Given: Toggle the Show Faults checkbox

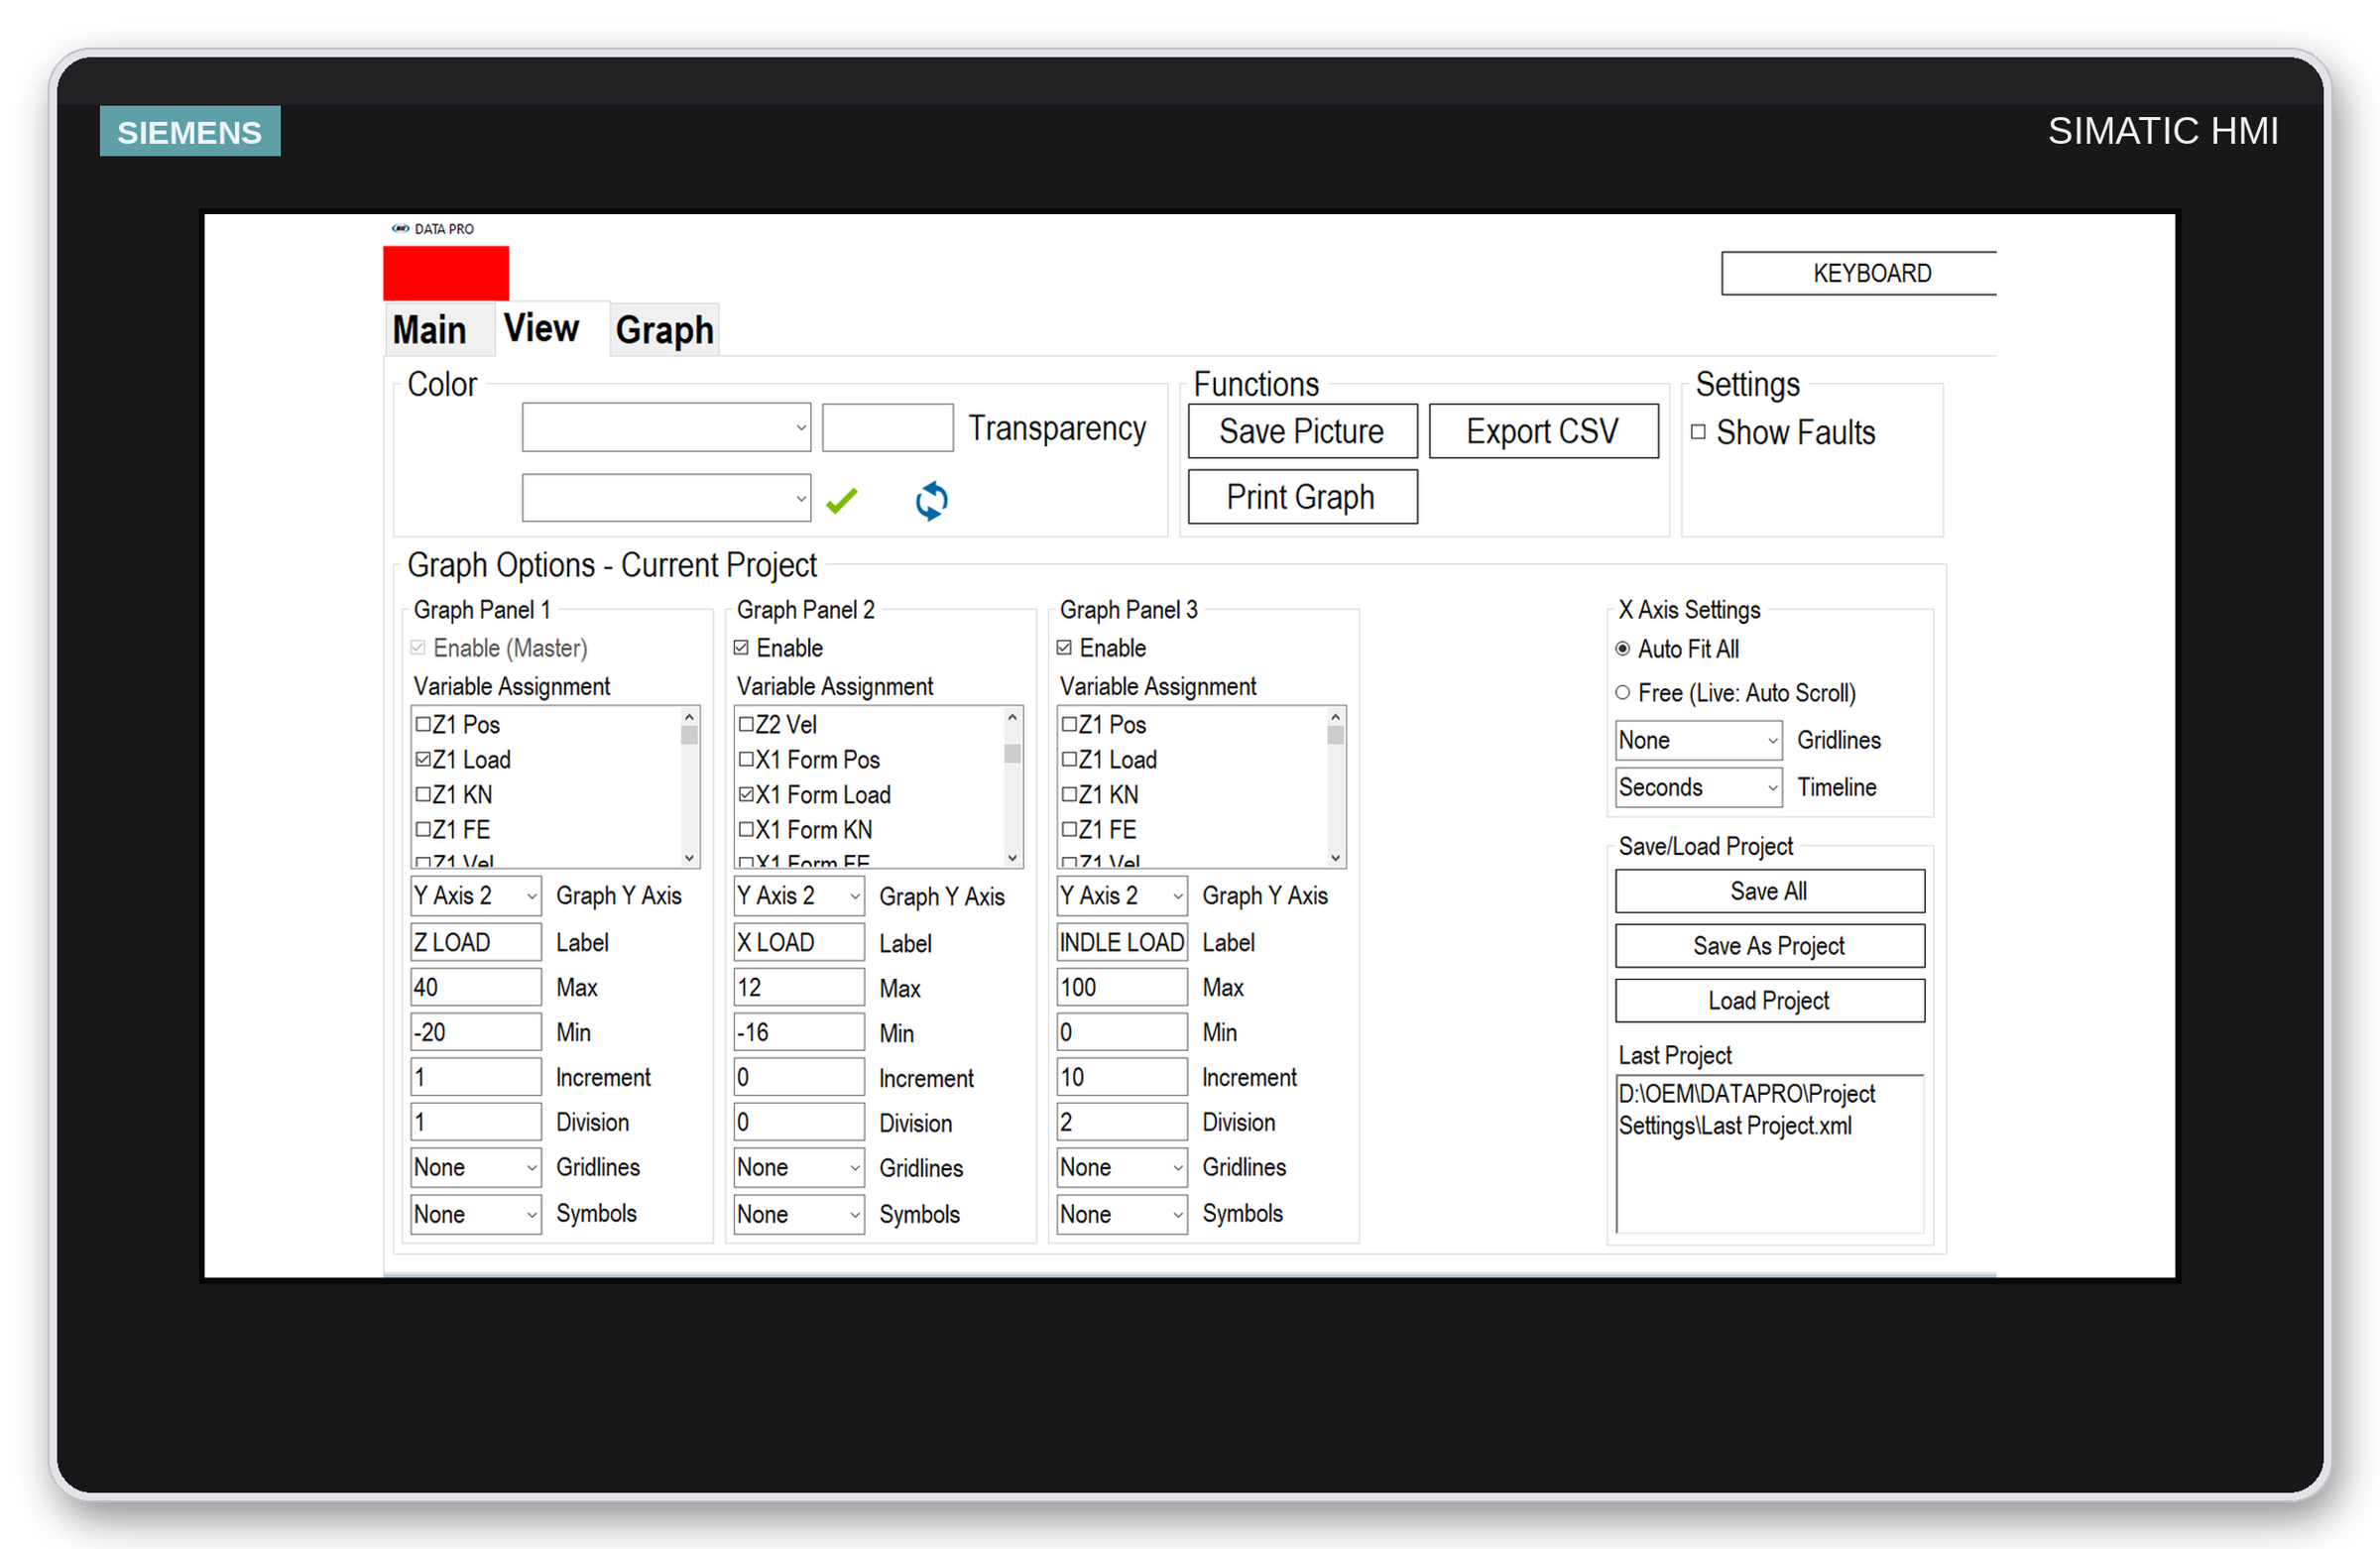Looking at the screenshot, I should tap(1698, 432).
